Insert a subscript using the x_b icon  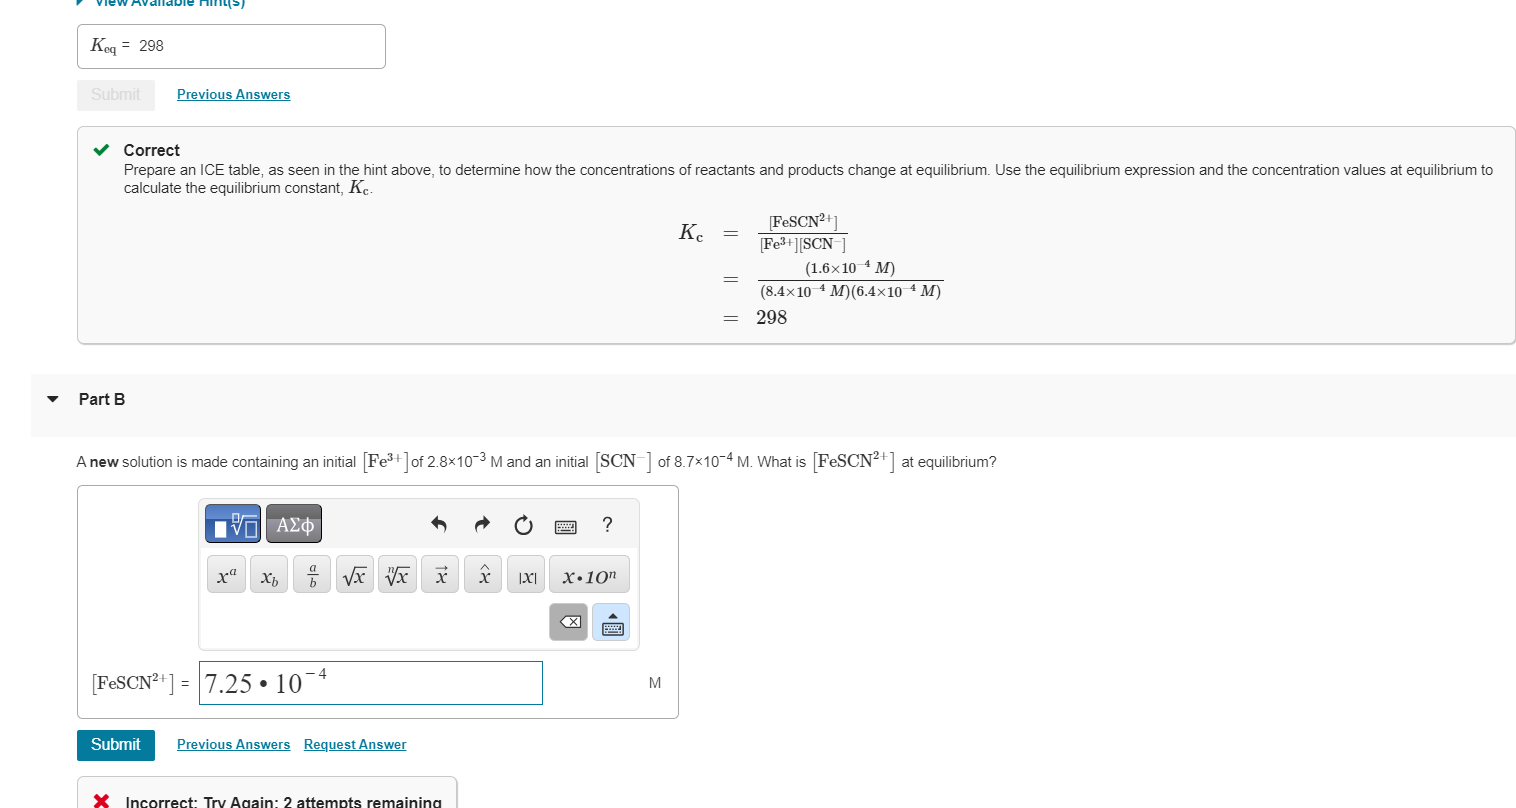[268, 574]
